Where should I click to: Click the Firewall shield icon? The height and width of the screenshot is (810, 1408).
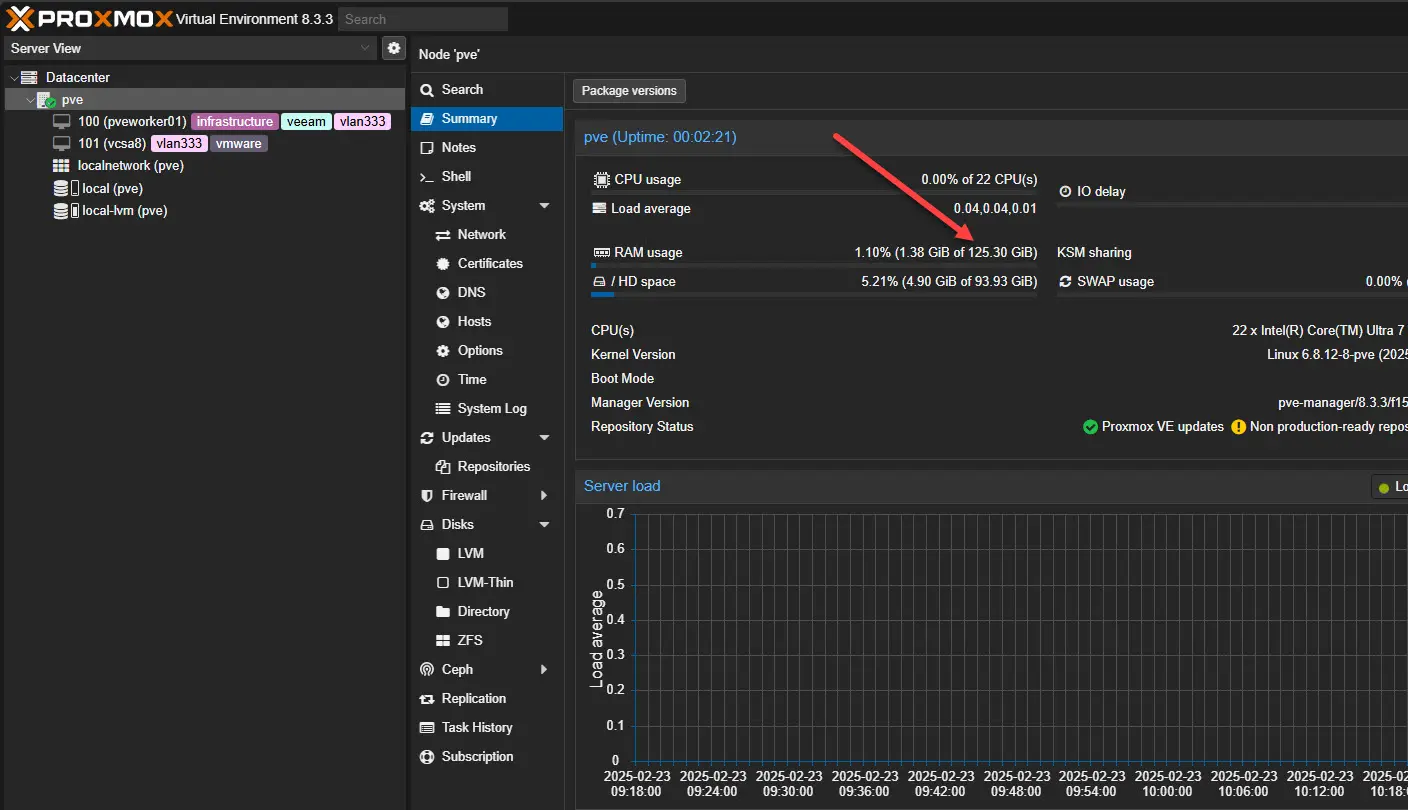[427, 496]
